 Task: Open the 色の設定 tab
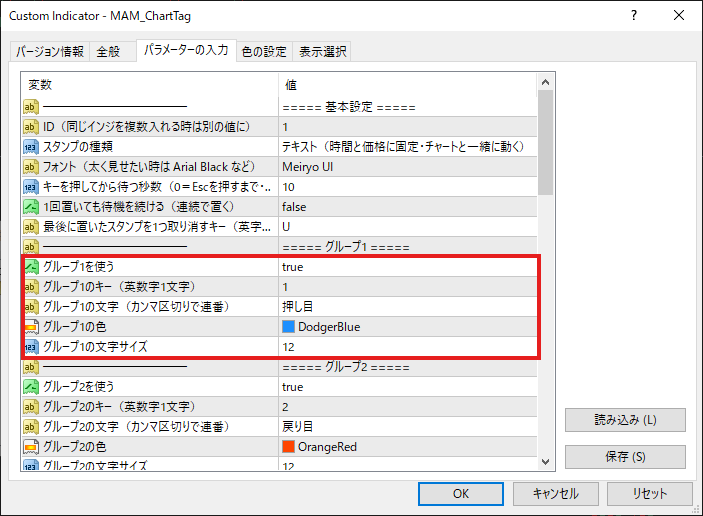click(x=264, y=52)
